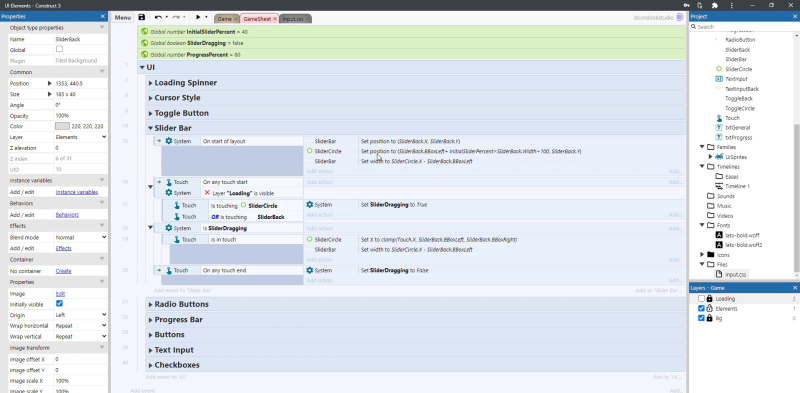The image size is (800, 393).
Task: Click the lock icon on Loading layer
Action: tap(709, 299)
